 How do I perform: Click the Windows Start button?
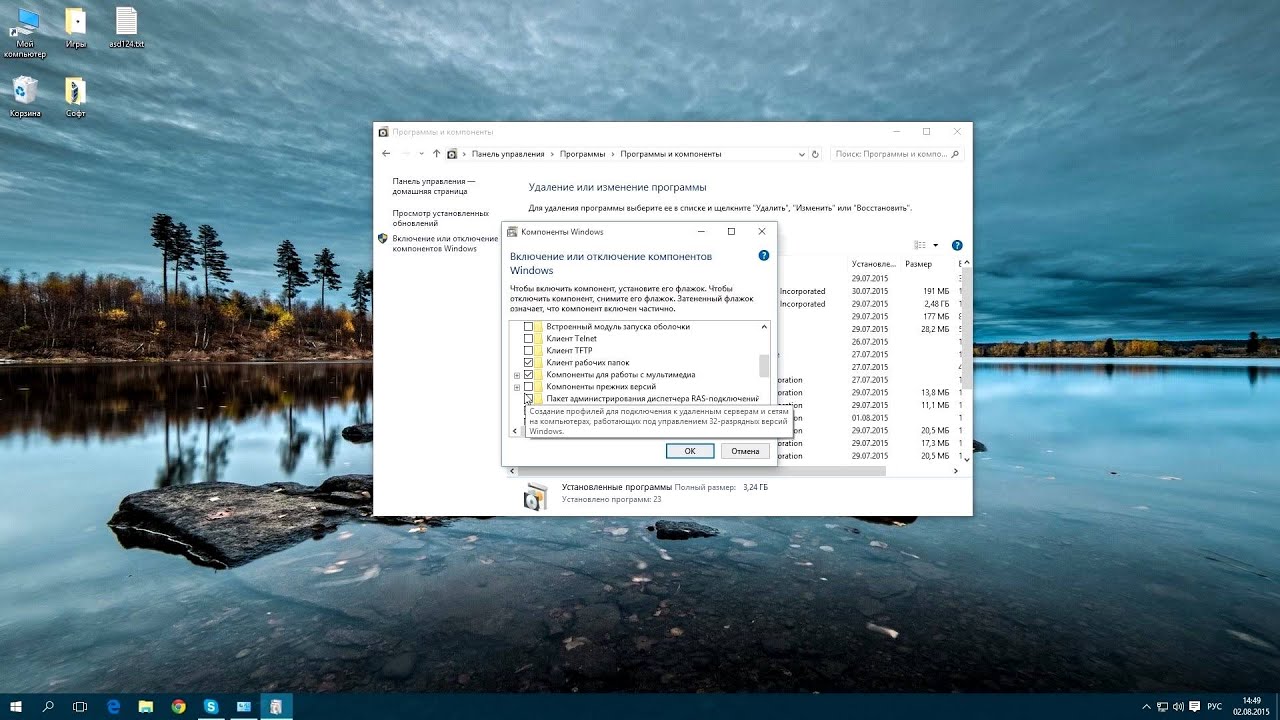(x=16, y=706)
